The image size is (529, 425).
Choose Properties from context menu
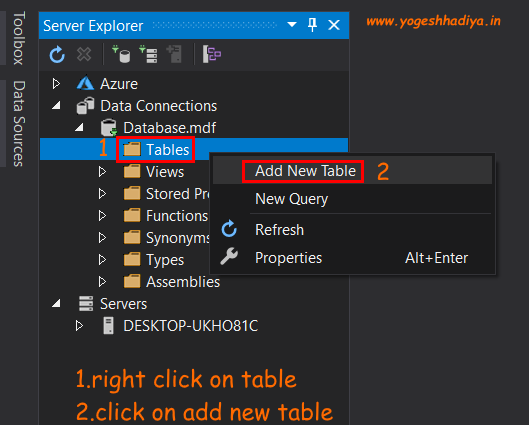(x=352, y=258)
